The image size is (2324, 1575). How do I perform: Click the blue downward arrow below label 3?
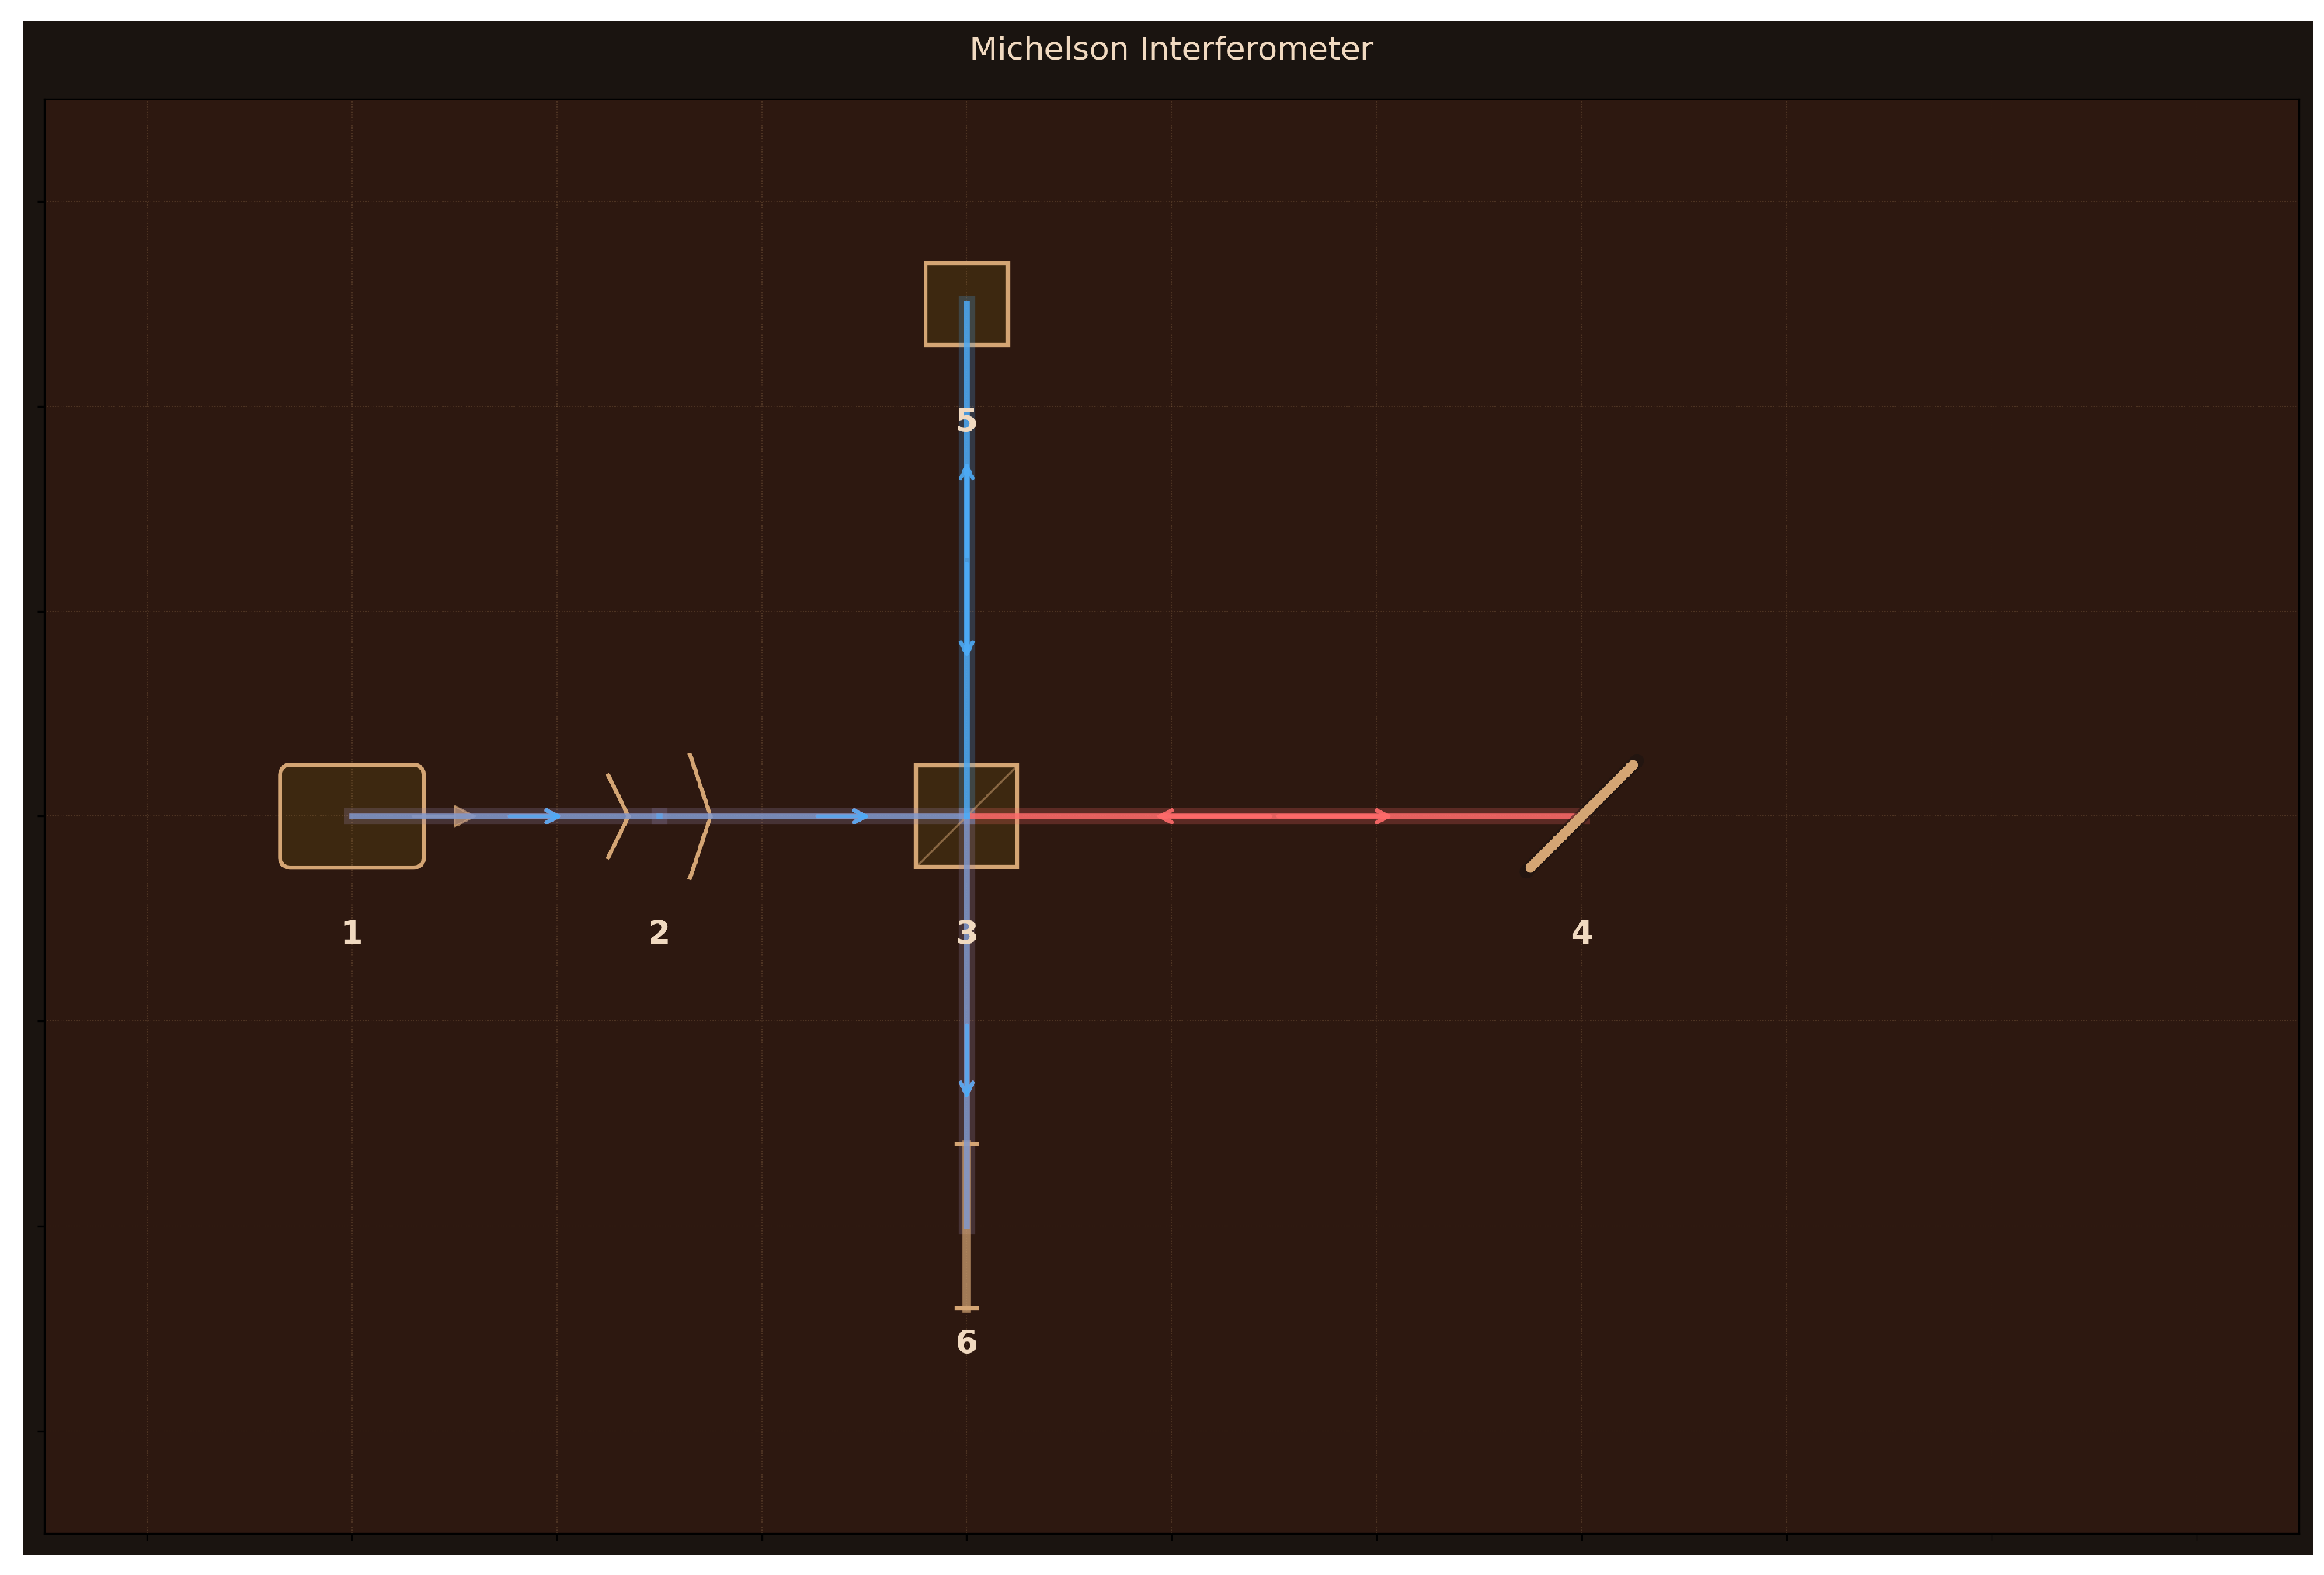tap(966, 1087)
